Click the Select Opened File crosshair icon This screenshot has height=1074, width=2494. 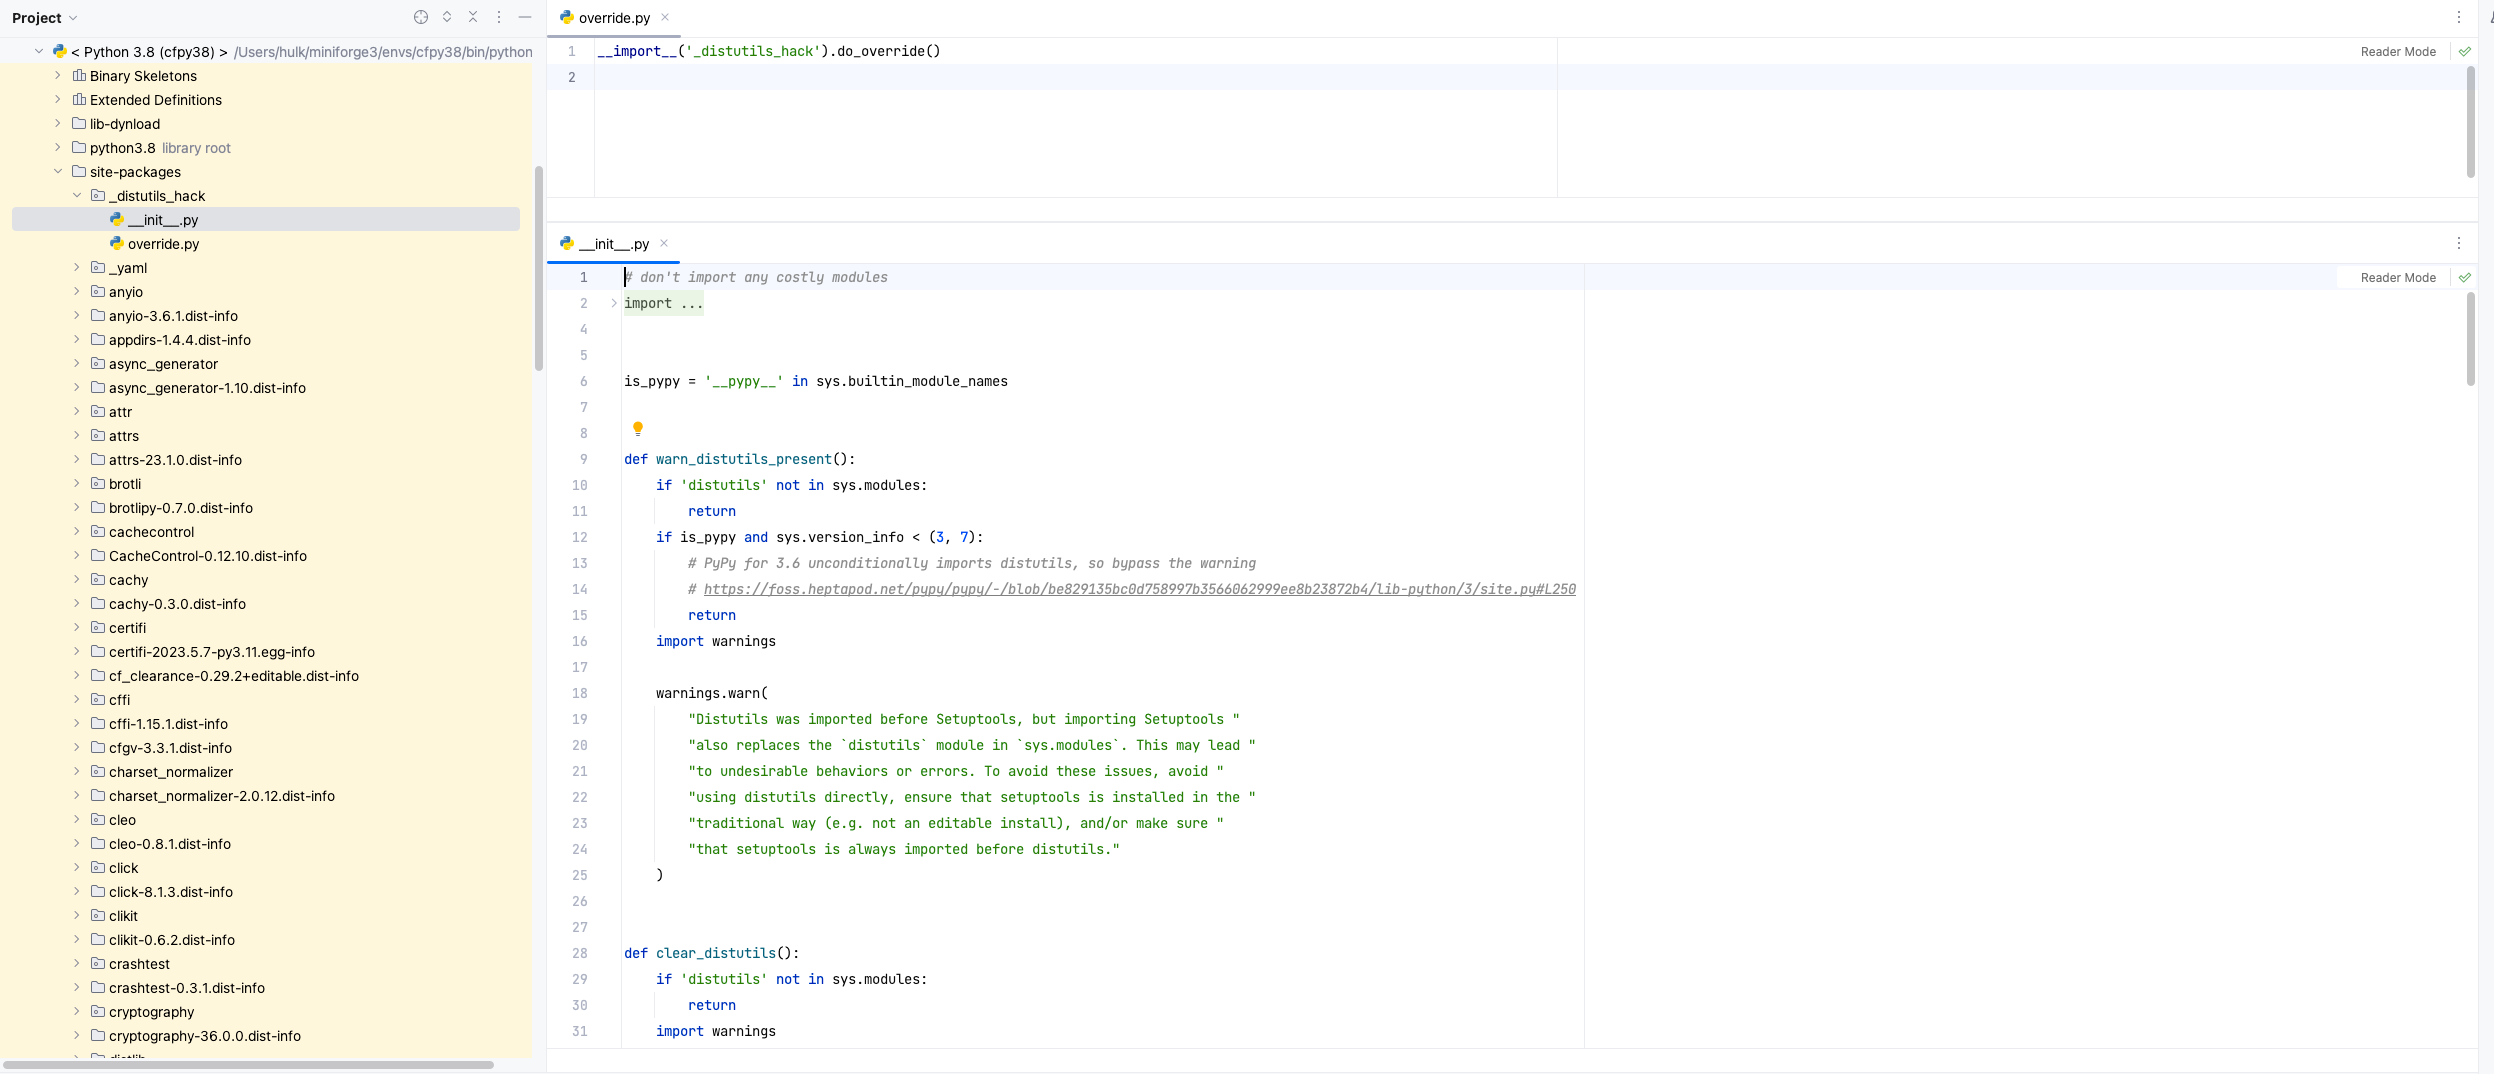[x=420, y=17]
